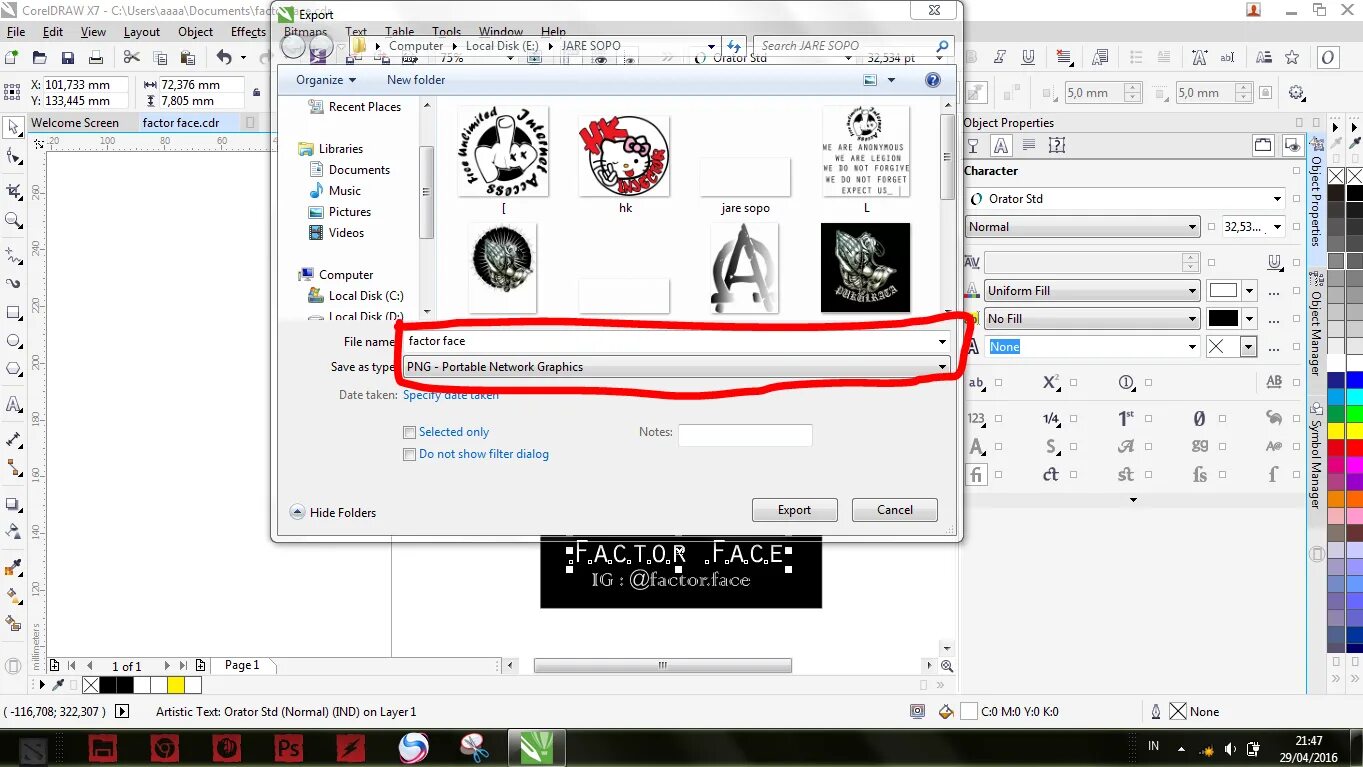This screenshot has width=1363, height=767.
Task: Select the Polygon tool in toolbox
Action: tap(13, 369)
